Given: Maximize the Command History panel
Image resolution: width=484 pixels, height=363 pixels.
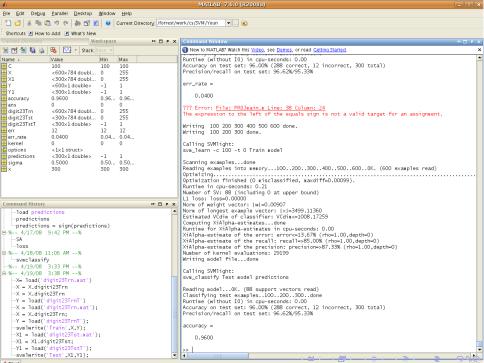Looking at the screenshot, I should [x=160, y=204].
